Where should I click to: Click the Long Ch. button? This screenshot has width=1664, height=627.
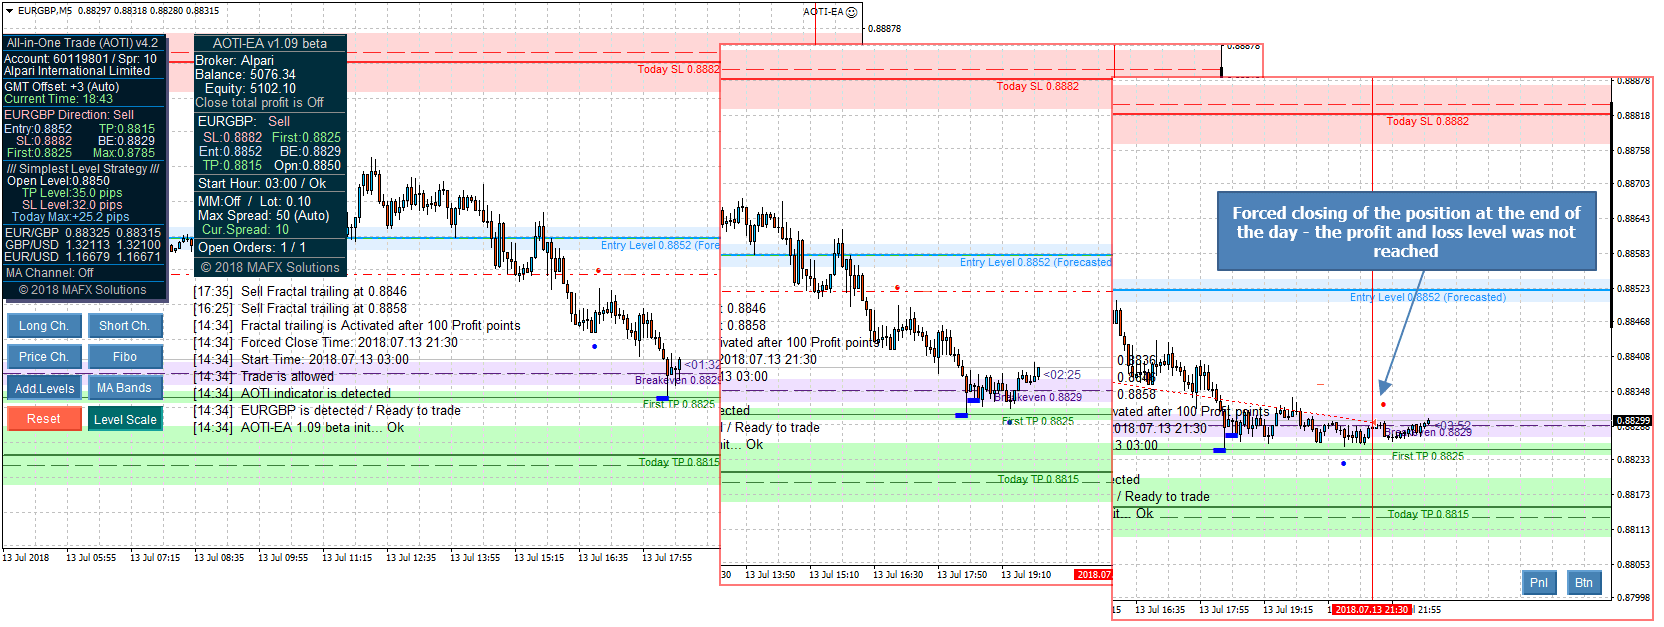pos(44,326)
